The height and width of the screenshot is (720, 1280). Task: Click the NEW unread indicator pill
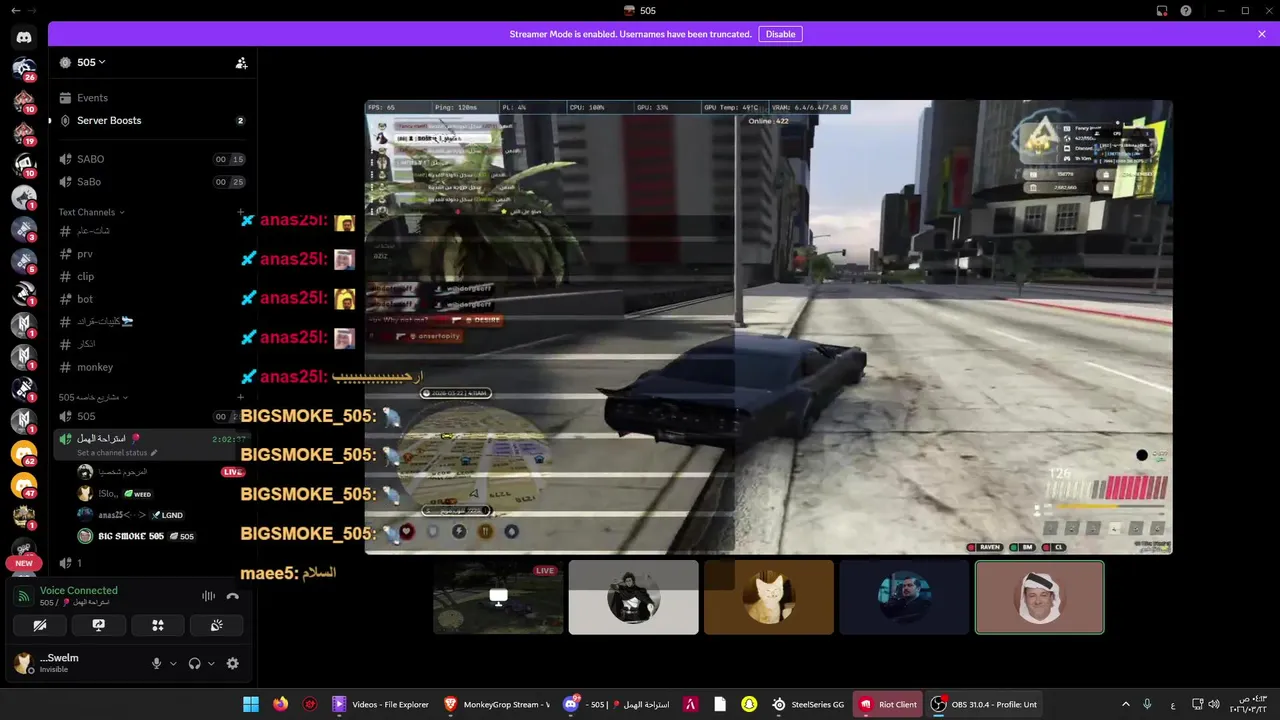[x=24, y=563]
